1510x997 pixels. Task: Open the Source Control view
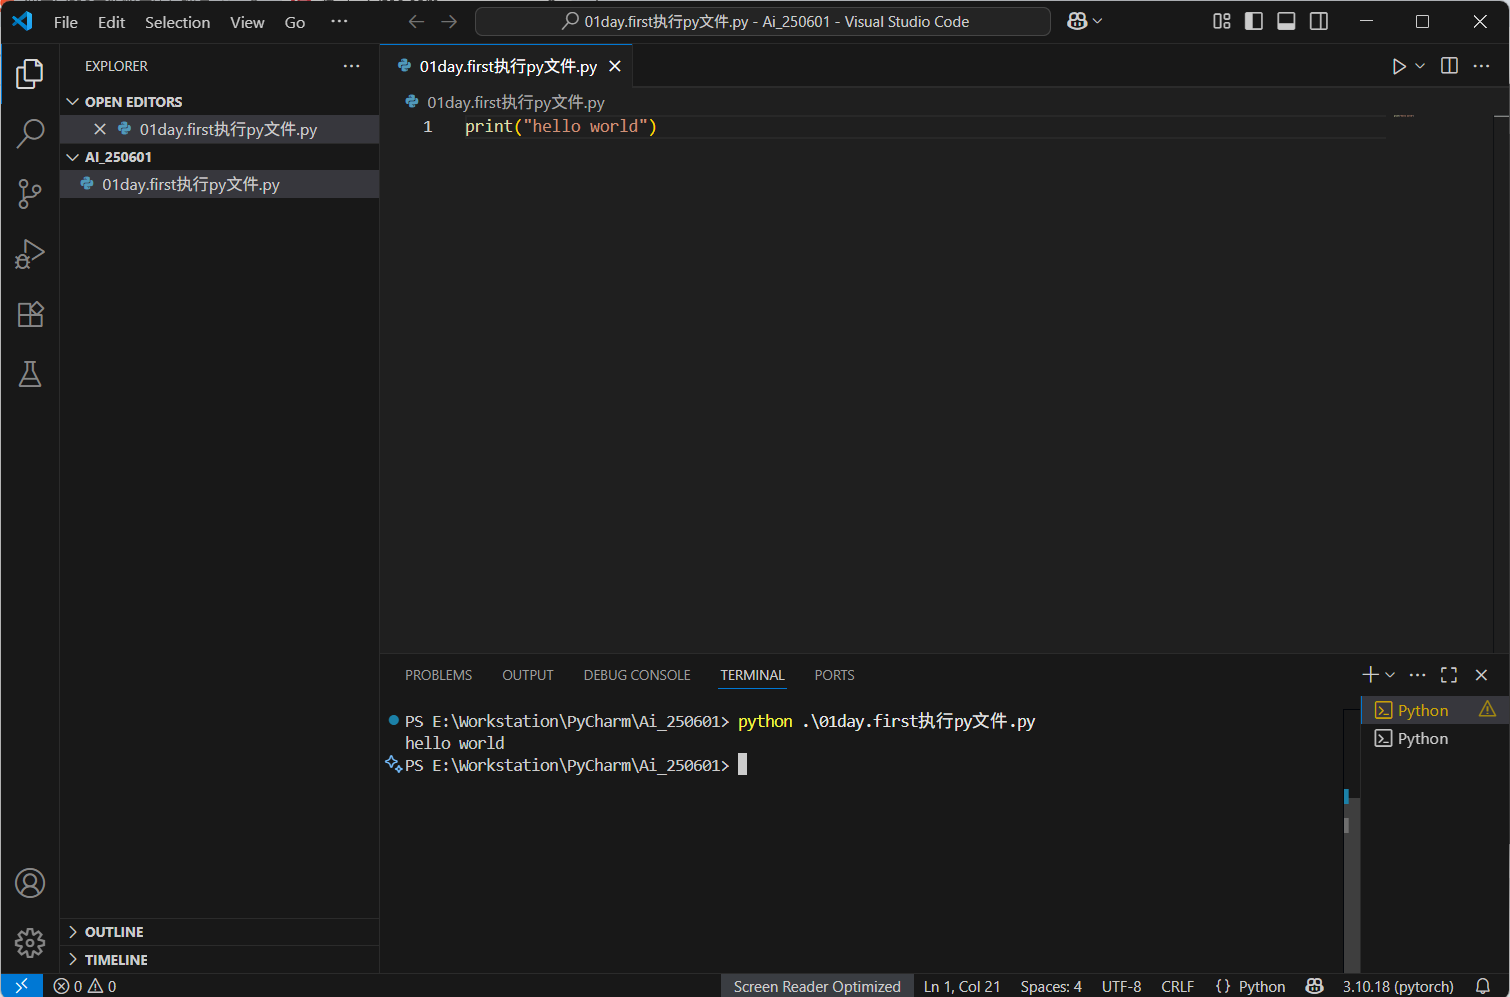coord(30,194)
